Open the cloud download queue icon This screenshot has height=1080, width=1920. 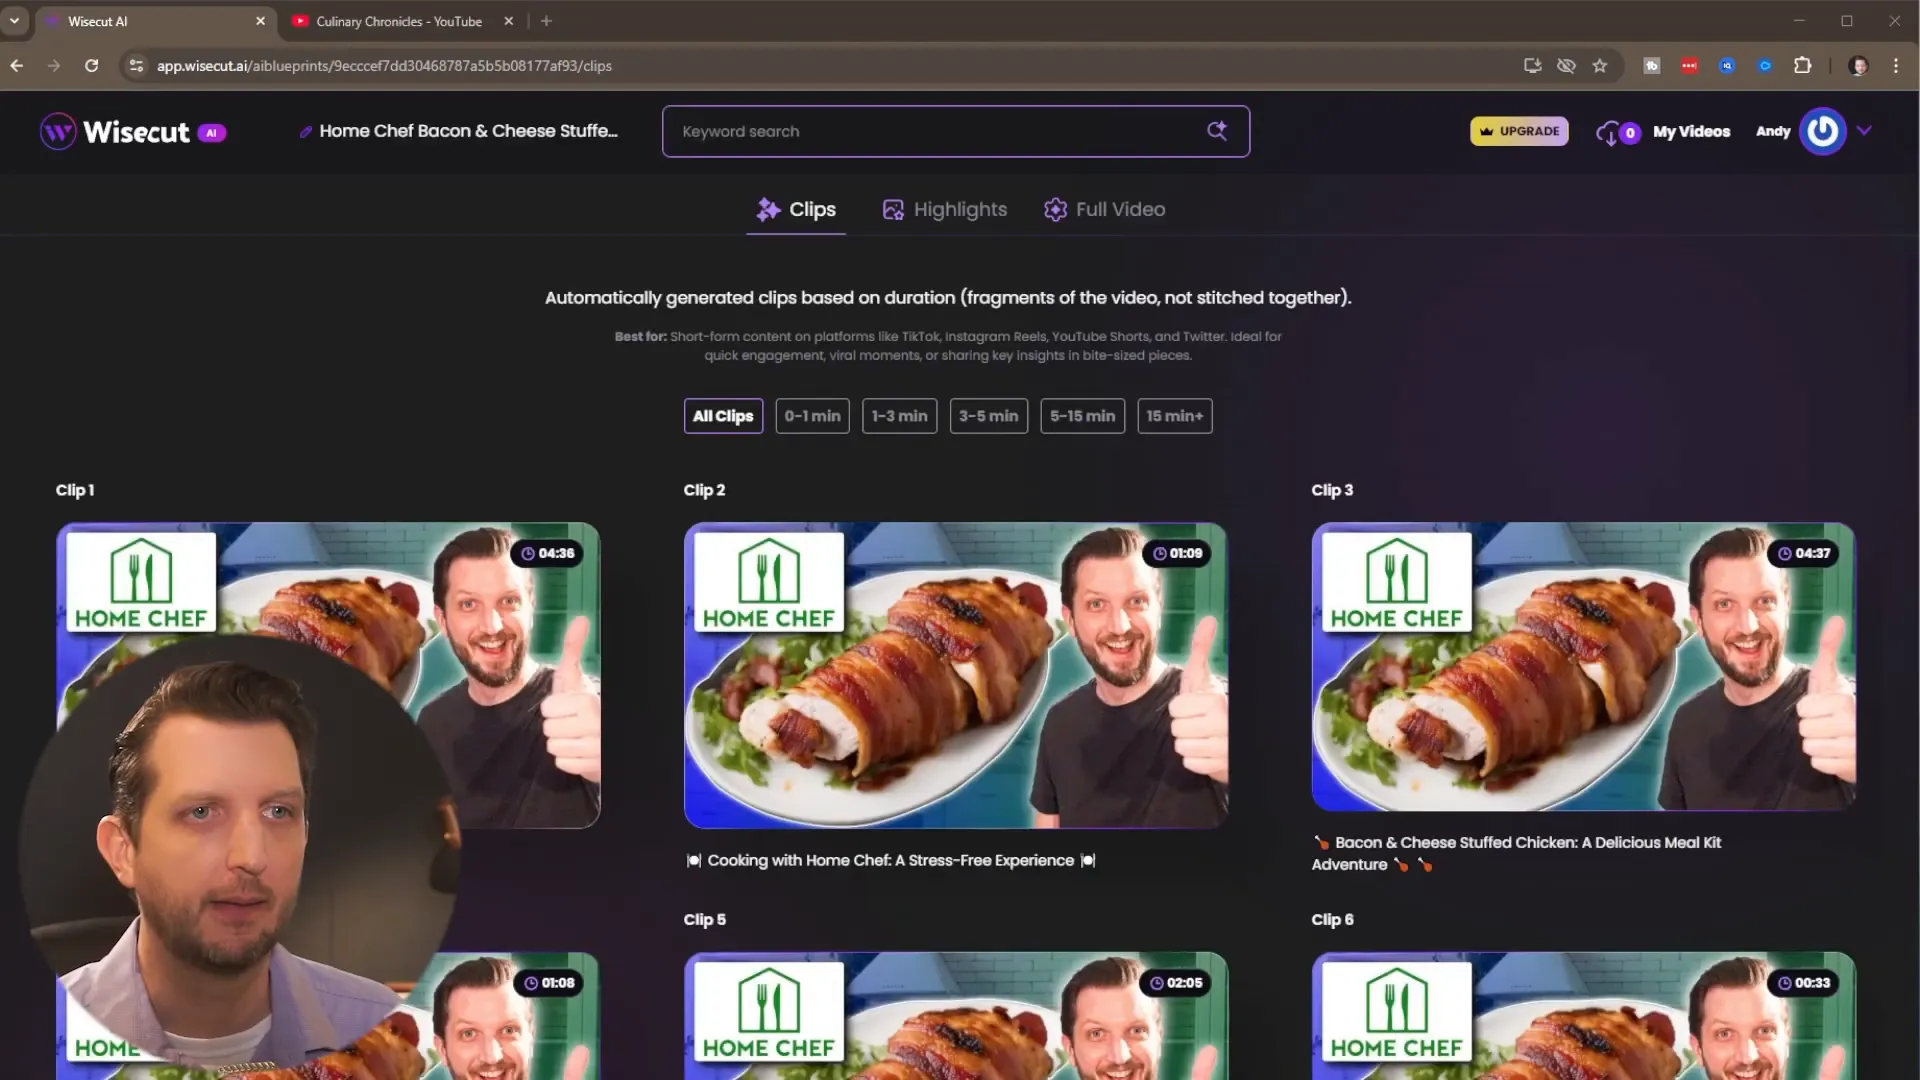click(x=1608, y=132)
